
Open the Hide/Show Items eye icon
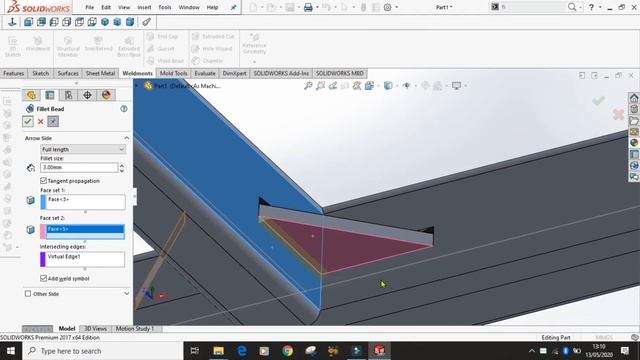coord(407,86)
